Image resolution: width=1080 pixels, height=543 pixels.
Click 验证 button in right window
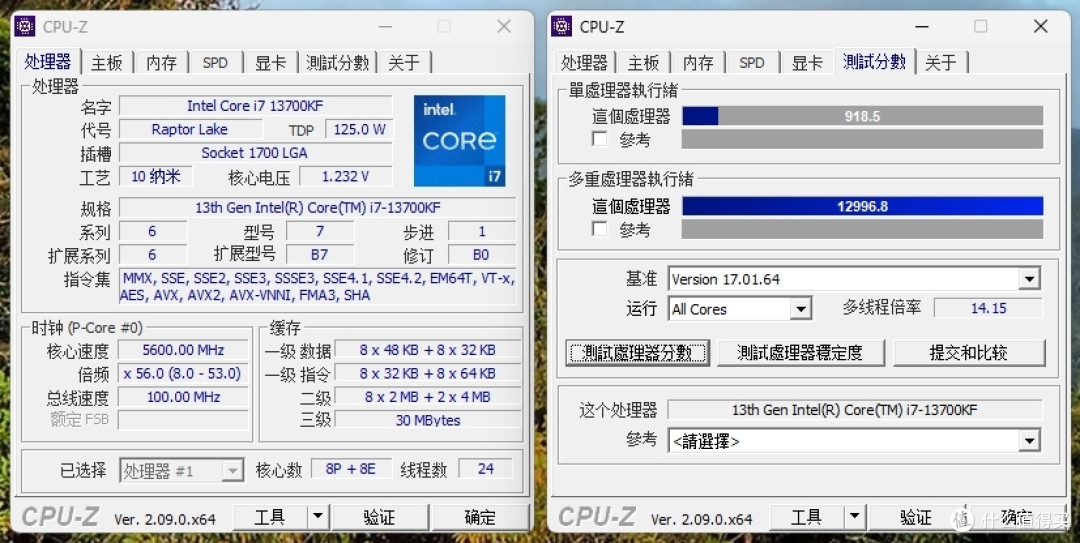coord(915,517)
